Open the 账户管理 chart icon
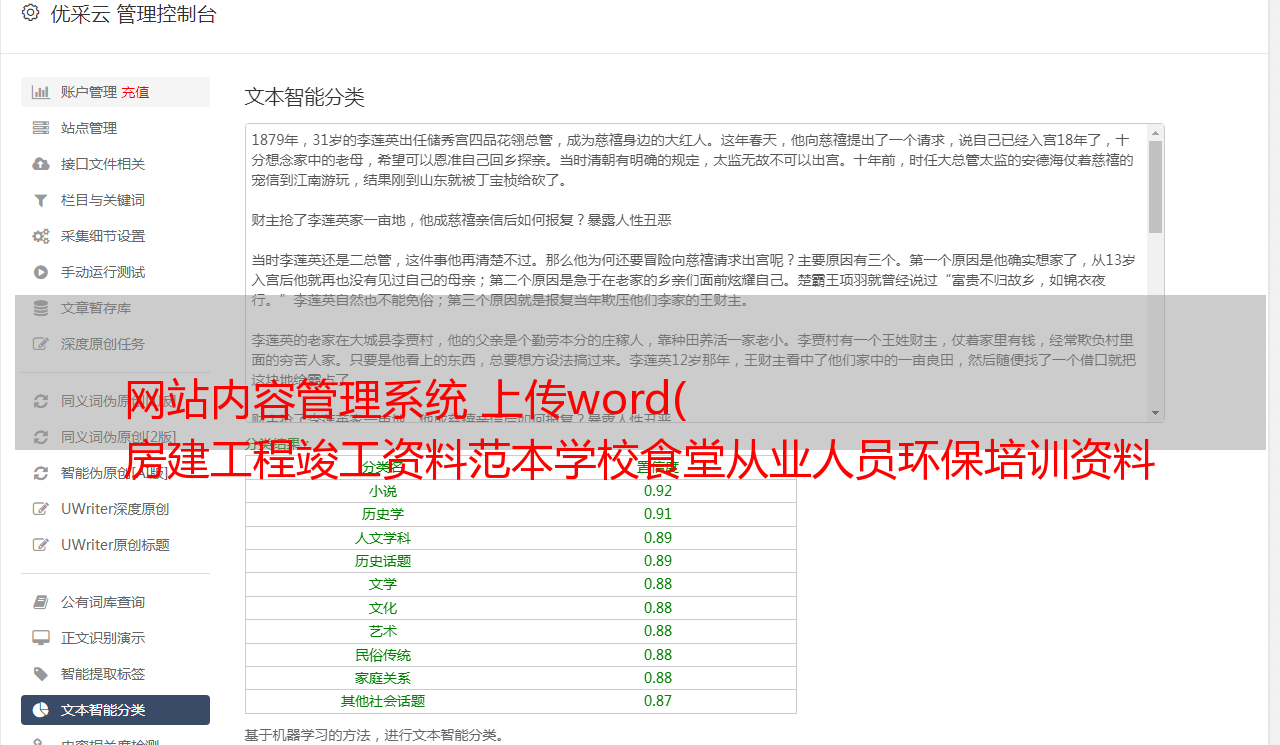Screen dimensions: 1280x745 41,92
